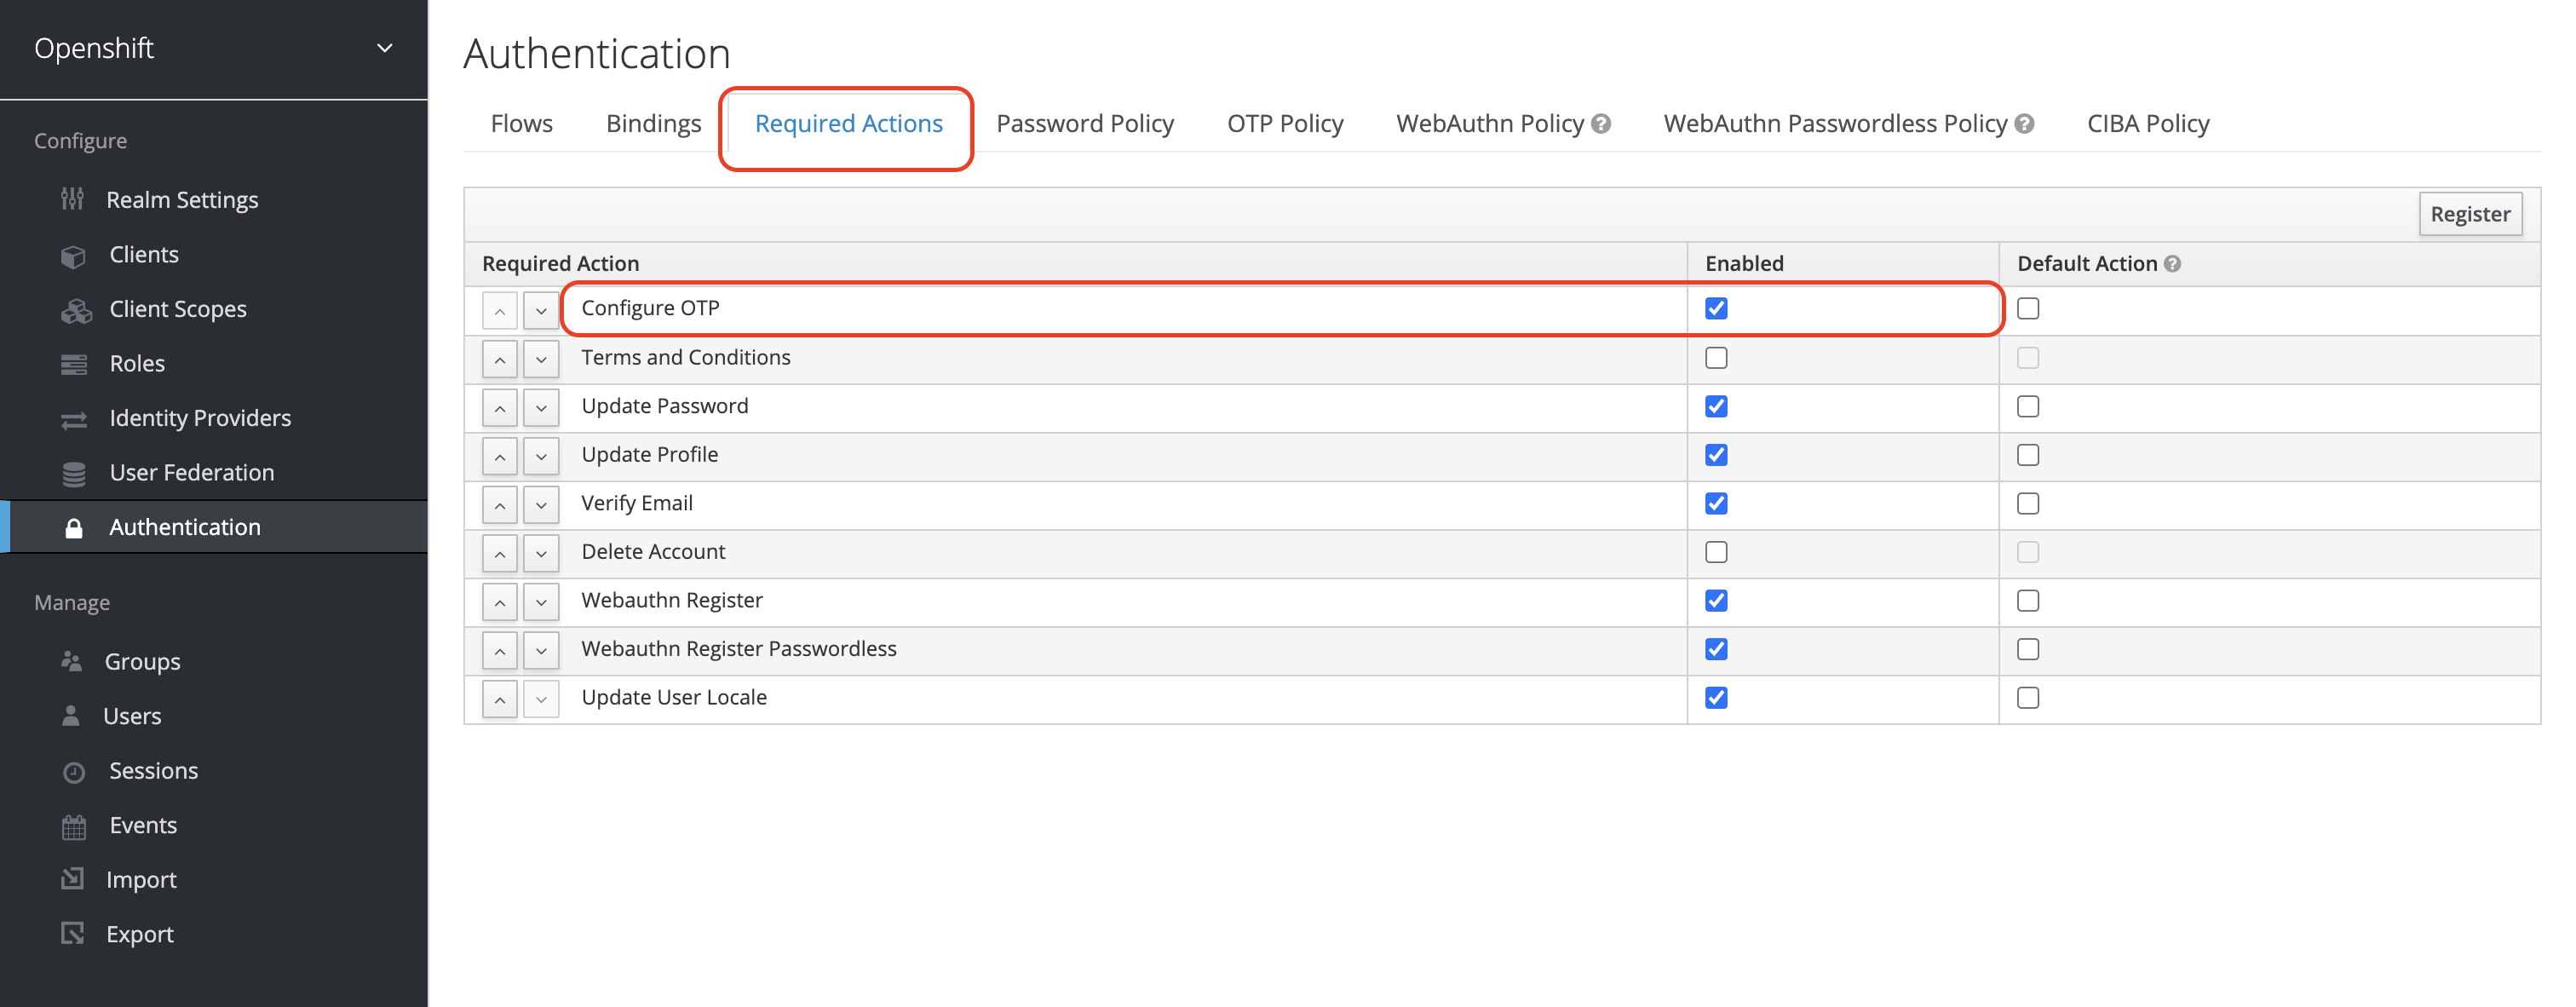Enable the Terms and Conditions checkbox
This screenshot has width=2576, height=1007.
(x=1716, y=356)
